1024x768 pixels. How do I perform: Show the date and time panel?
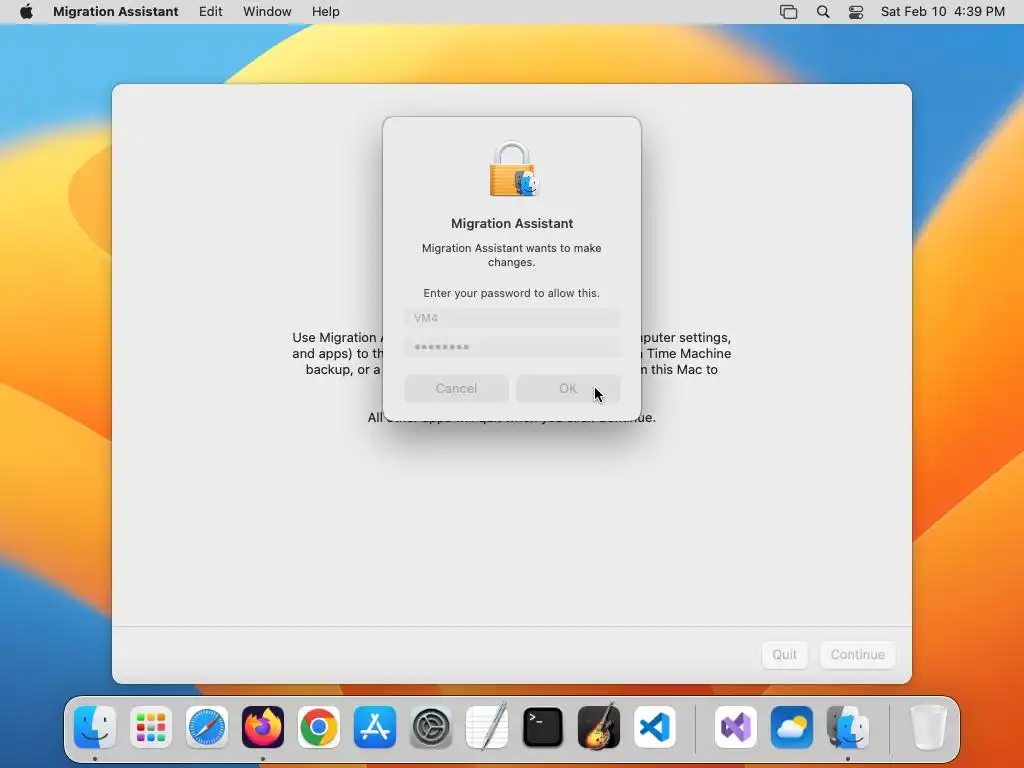tap(942, 12)
